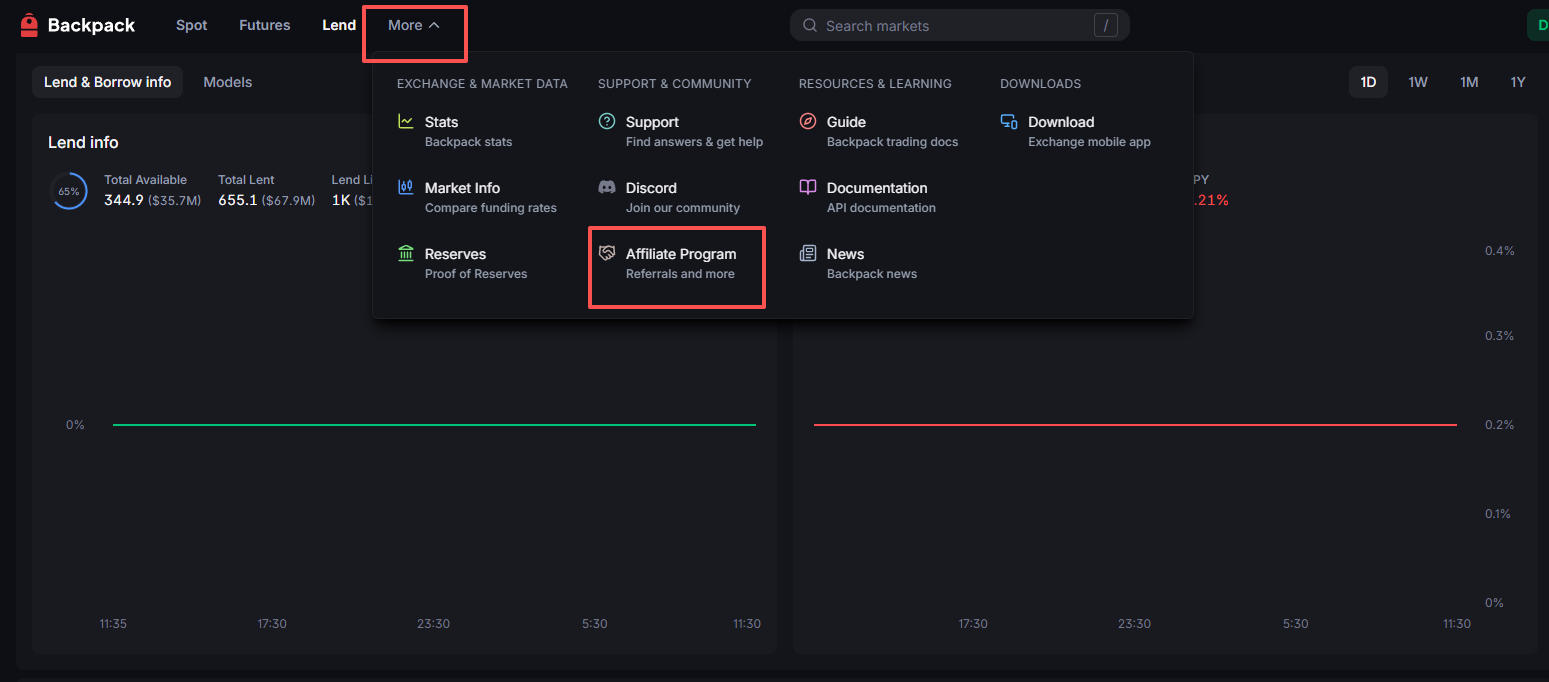Viewport: 1549px width, 682px height.
Task: Click into the Search markets field
Action: (950, 26)
